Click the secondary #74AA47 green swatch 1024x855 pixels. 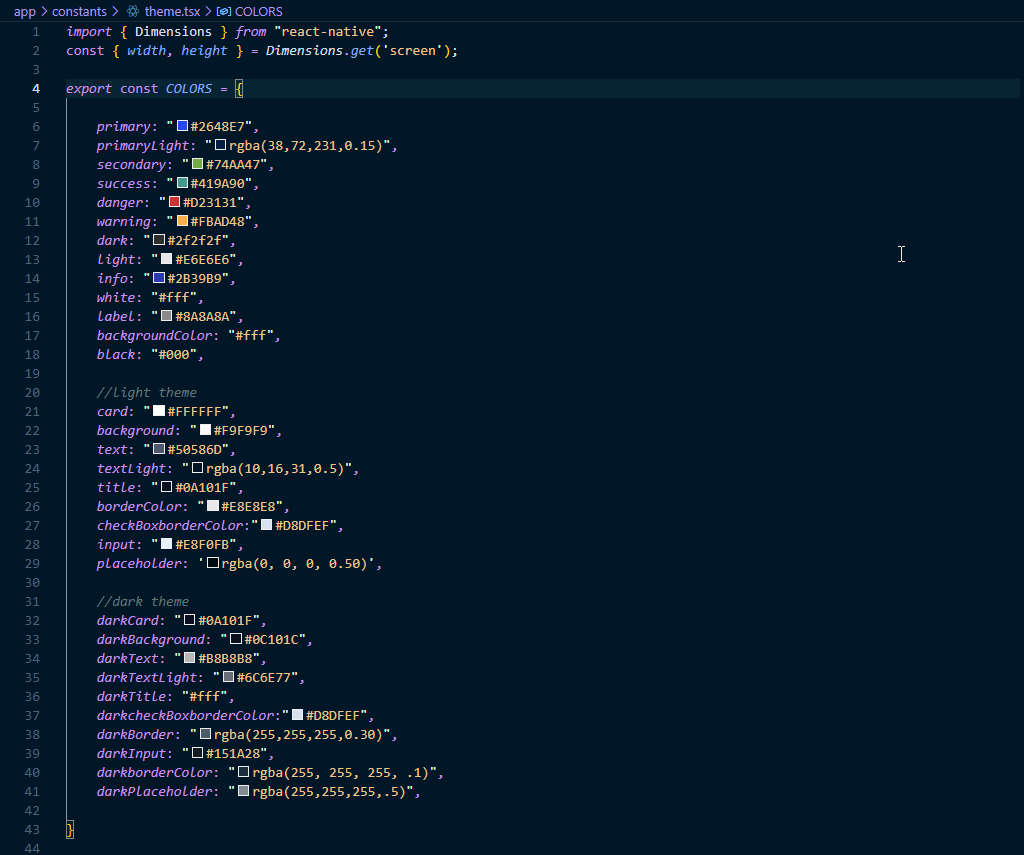198,164
